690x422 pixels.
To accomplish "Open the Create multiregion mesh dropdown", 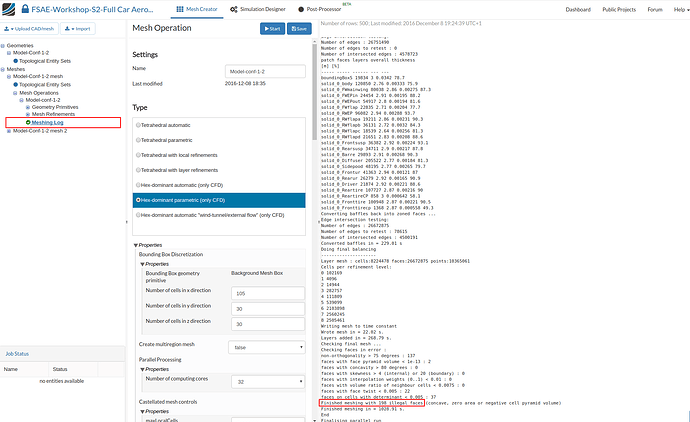I will [267, 347].
